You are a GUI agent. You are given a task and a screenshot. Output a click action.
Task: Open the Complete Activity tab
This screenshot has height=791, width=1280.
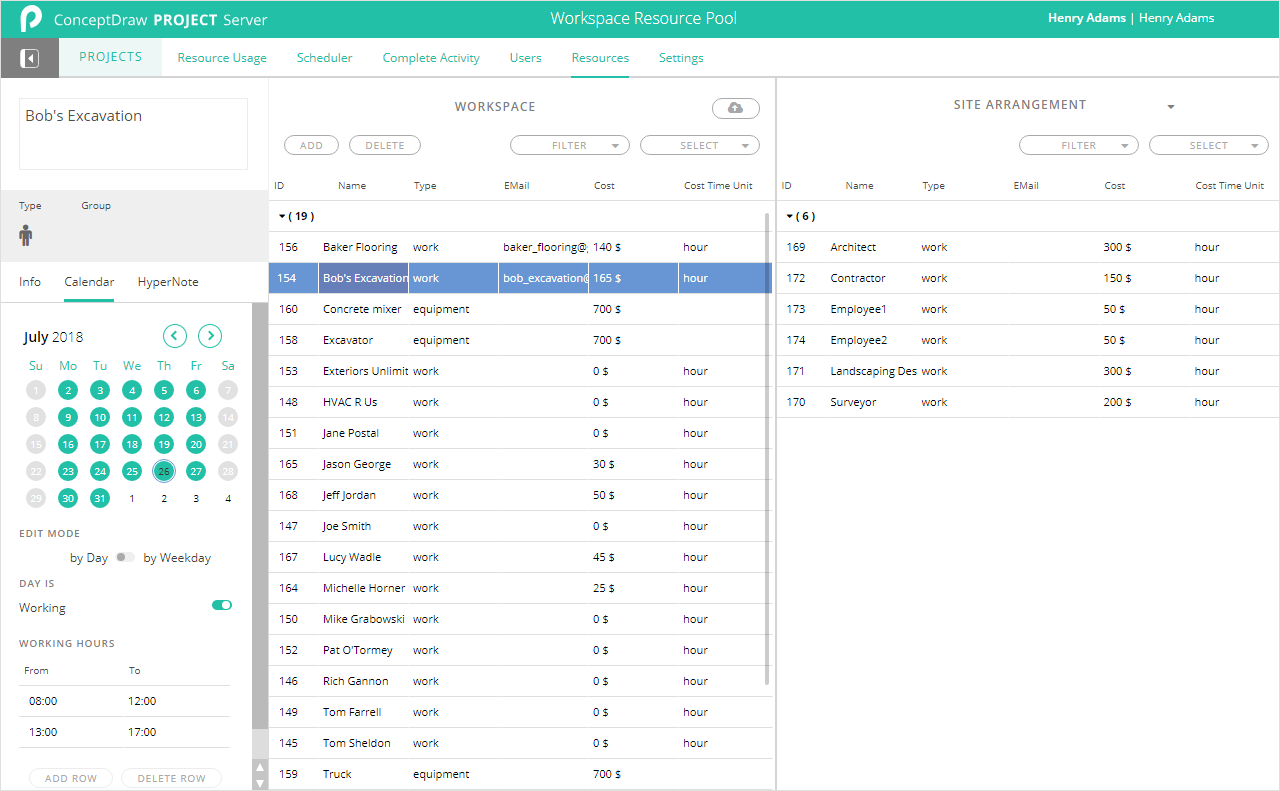[431, 58]
